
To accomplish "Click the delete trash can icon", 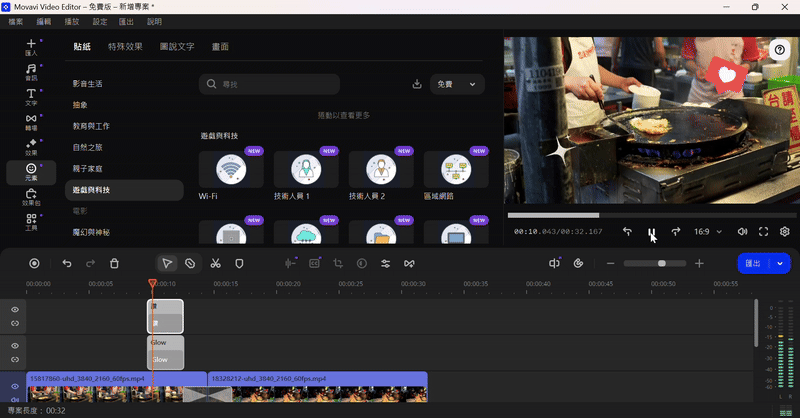I will click(x=114, y=263).
